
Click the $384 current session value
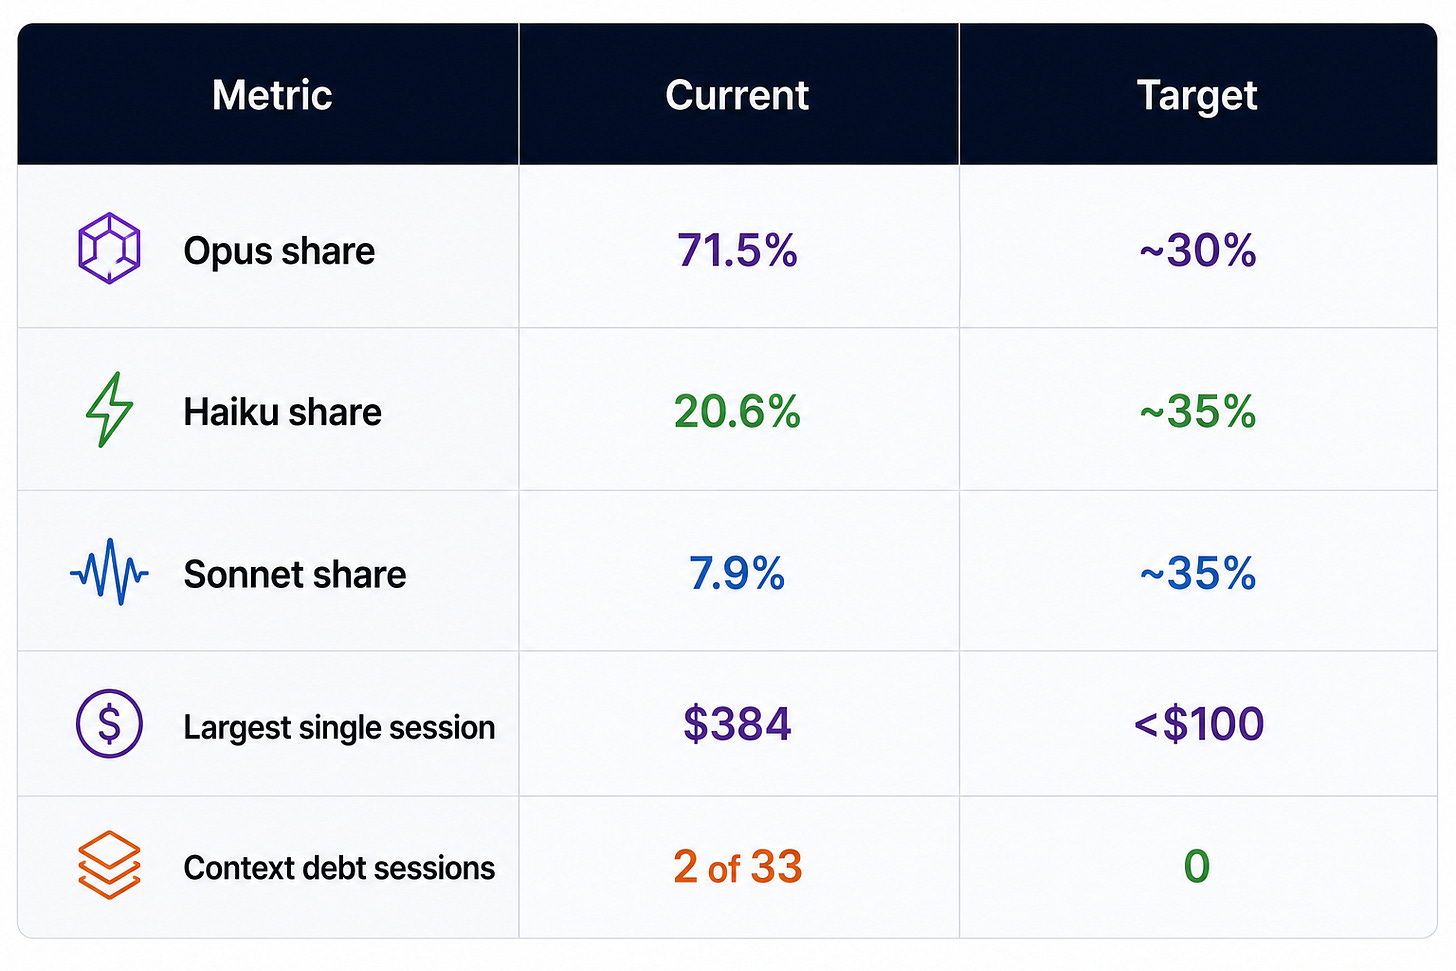[x=737, y=724]
